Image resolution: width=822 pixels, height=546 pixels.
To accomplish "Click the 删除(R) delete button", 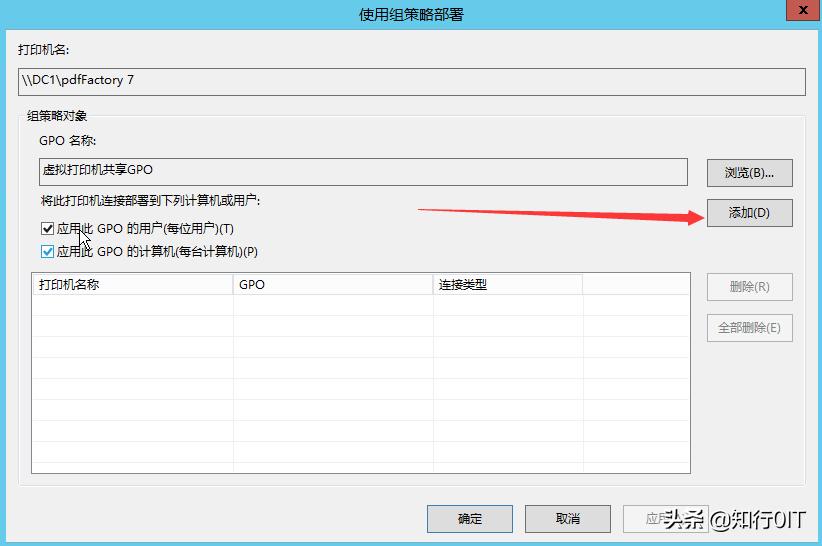I will click(750, 287).
